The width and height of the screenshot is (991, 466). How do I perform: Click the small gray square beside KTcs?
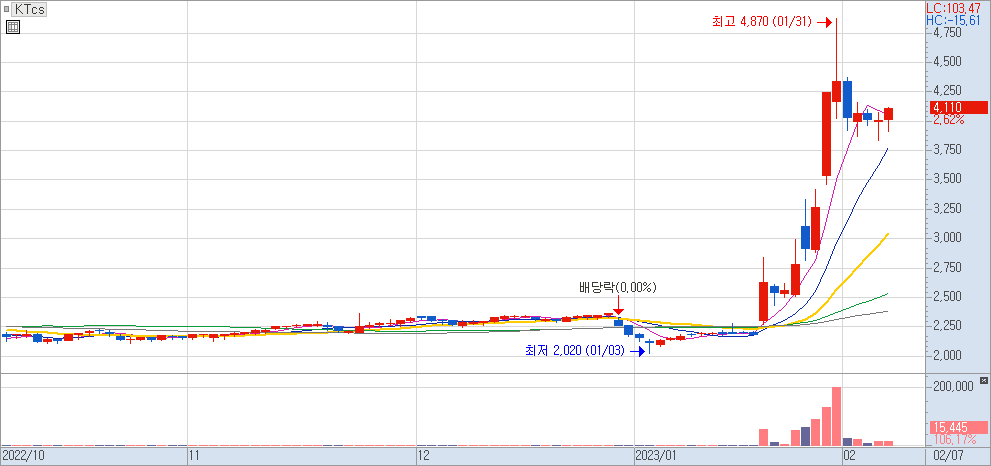click(x=6, y=9)
